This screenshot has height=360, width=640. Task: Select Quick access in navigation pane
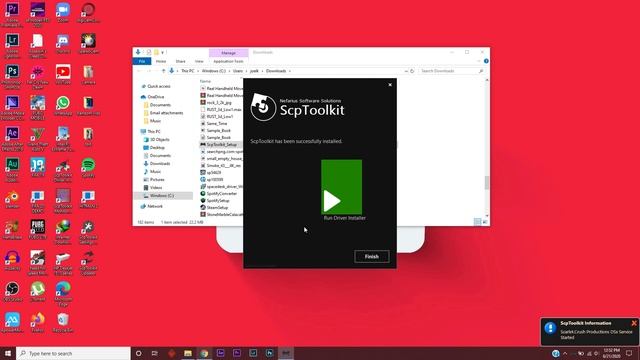click(x=159, y=86)
